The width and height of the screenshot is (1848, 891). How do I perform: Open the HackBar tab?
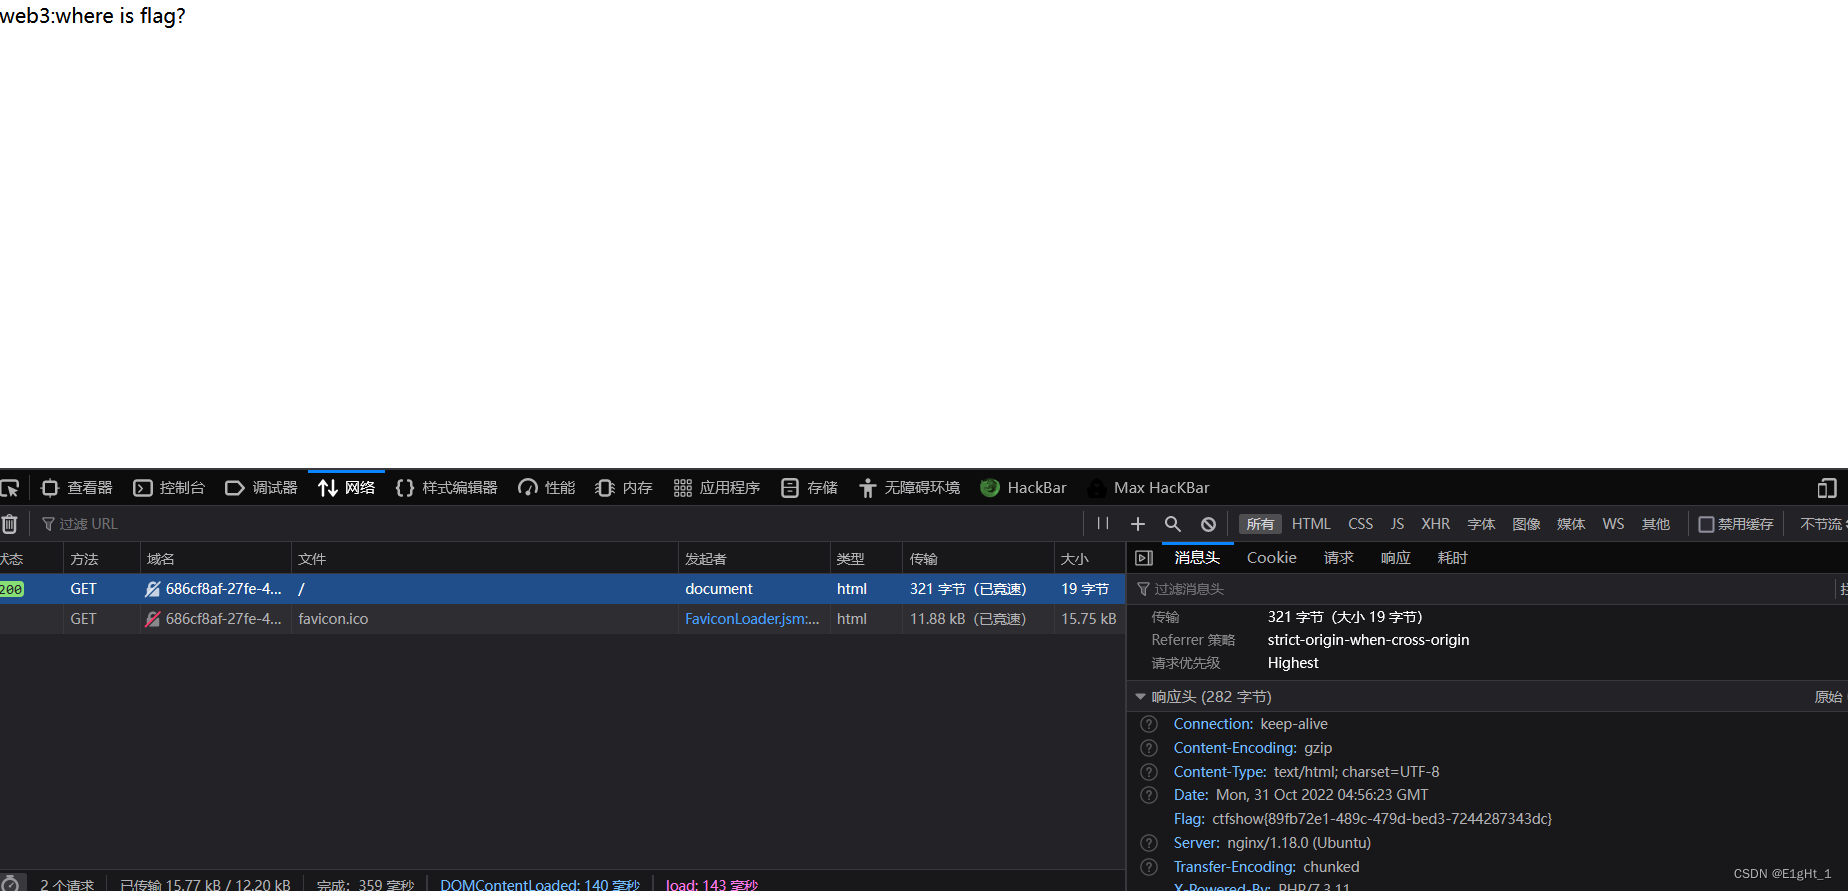tap(1024, 488)
